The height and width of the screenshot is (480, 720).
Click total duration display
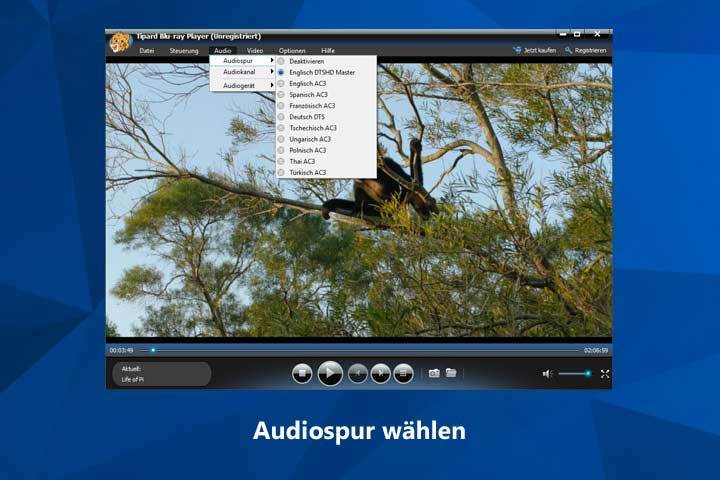point(596,350)
